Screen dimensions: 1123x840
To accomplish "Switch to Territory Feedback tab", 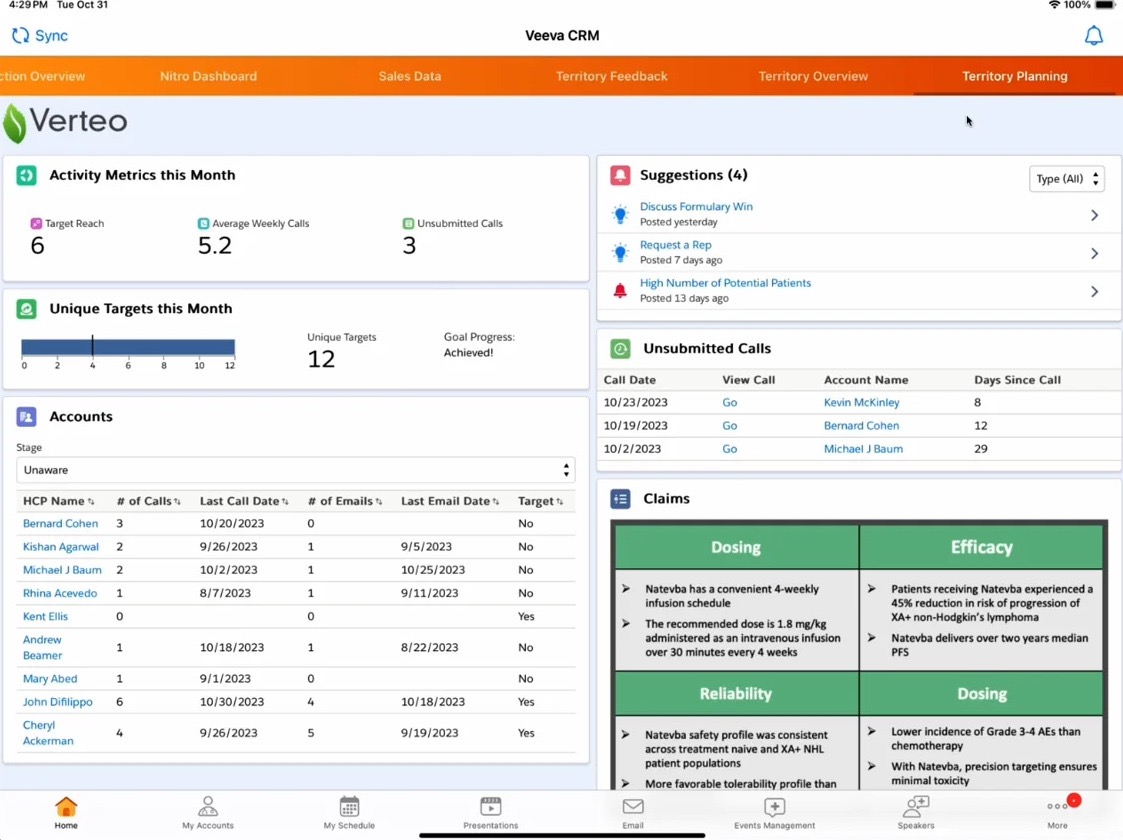I will [612, 76].
